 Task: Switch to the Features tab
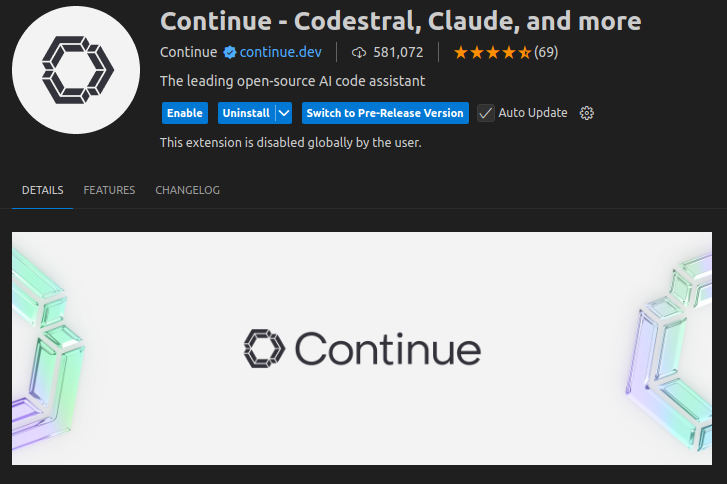[109, 190]
